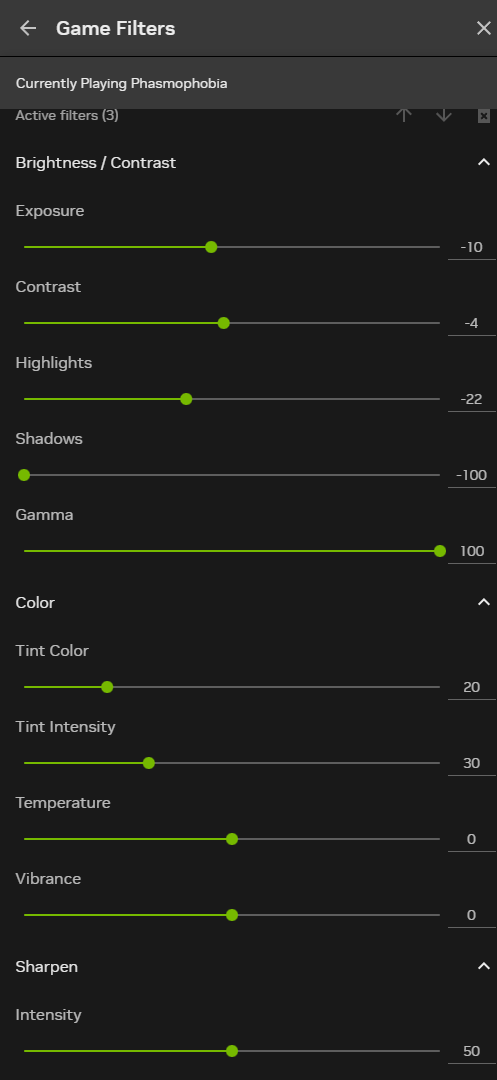Click the Gamma slider handle at maximum
The height and width of the screenshot is (1080, 497).
tap(440, 551)
